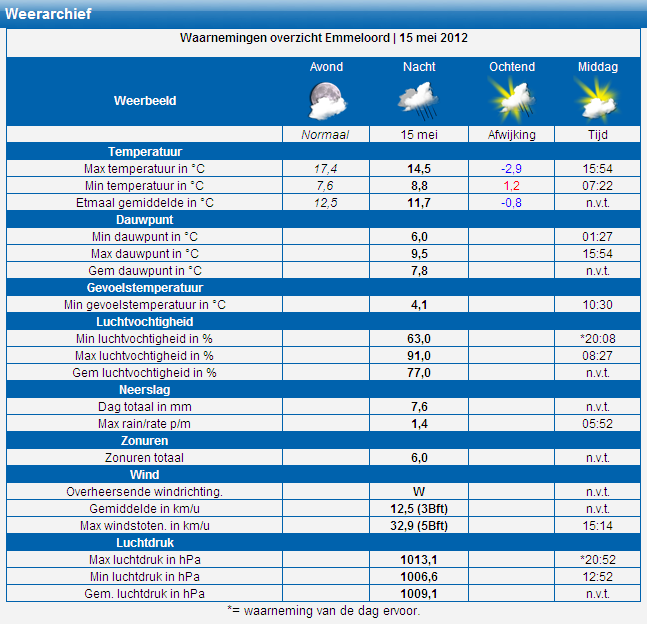The image size is (647, 624).
Task: Click the min wind chill value 4,1
Action: (419, 305)
